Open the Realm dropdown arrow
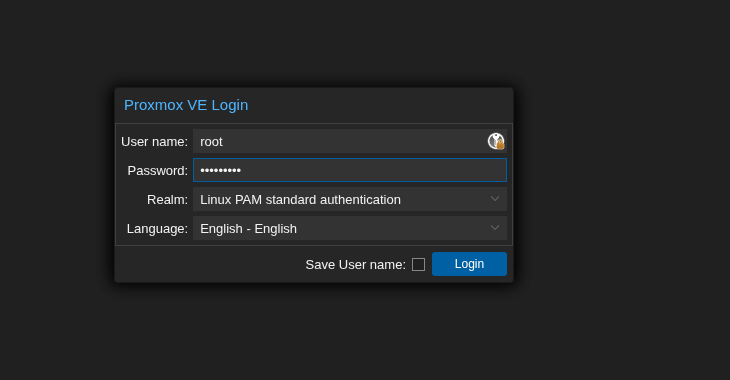The image size is (730, 380). pos(494,199)
